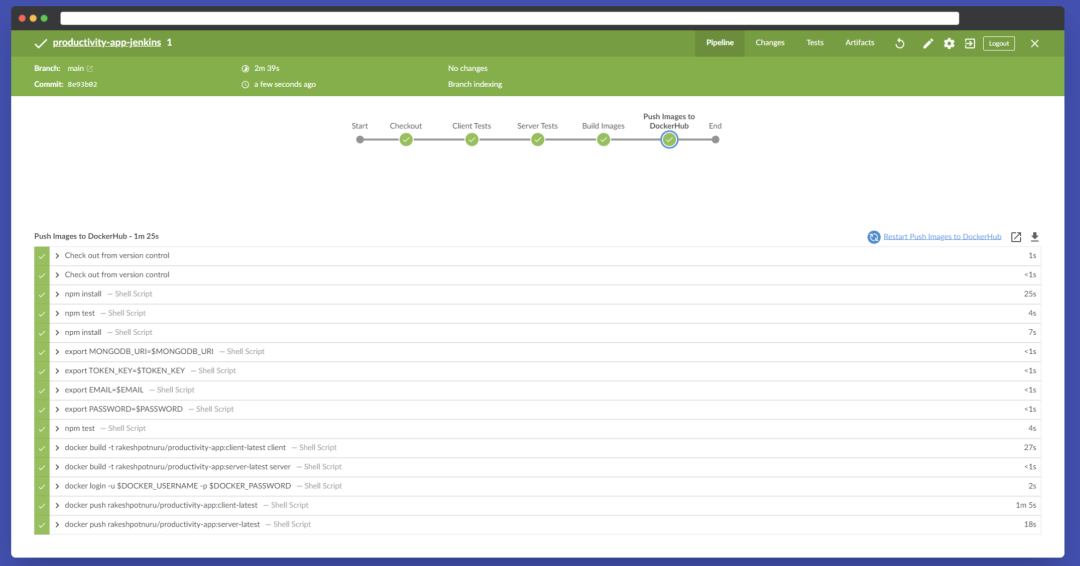Open pipeline configuration via the gear icon

[x=949, y=43]
